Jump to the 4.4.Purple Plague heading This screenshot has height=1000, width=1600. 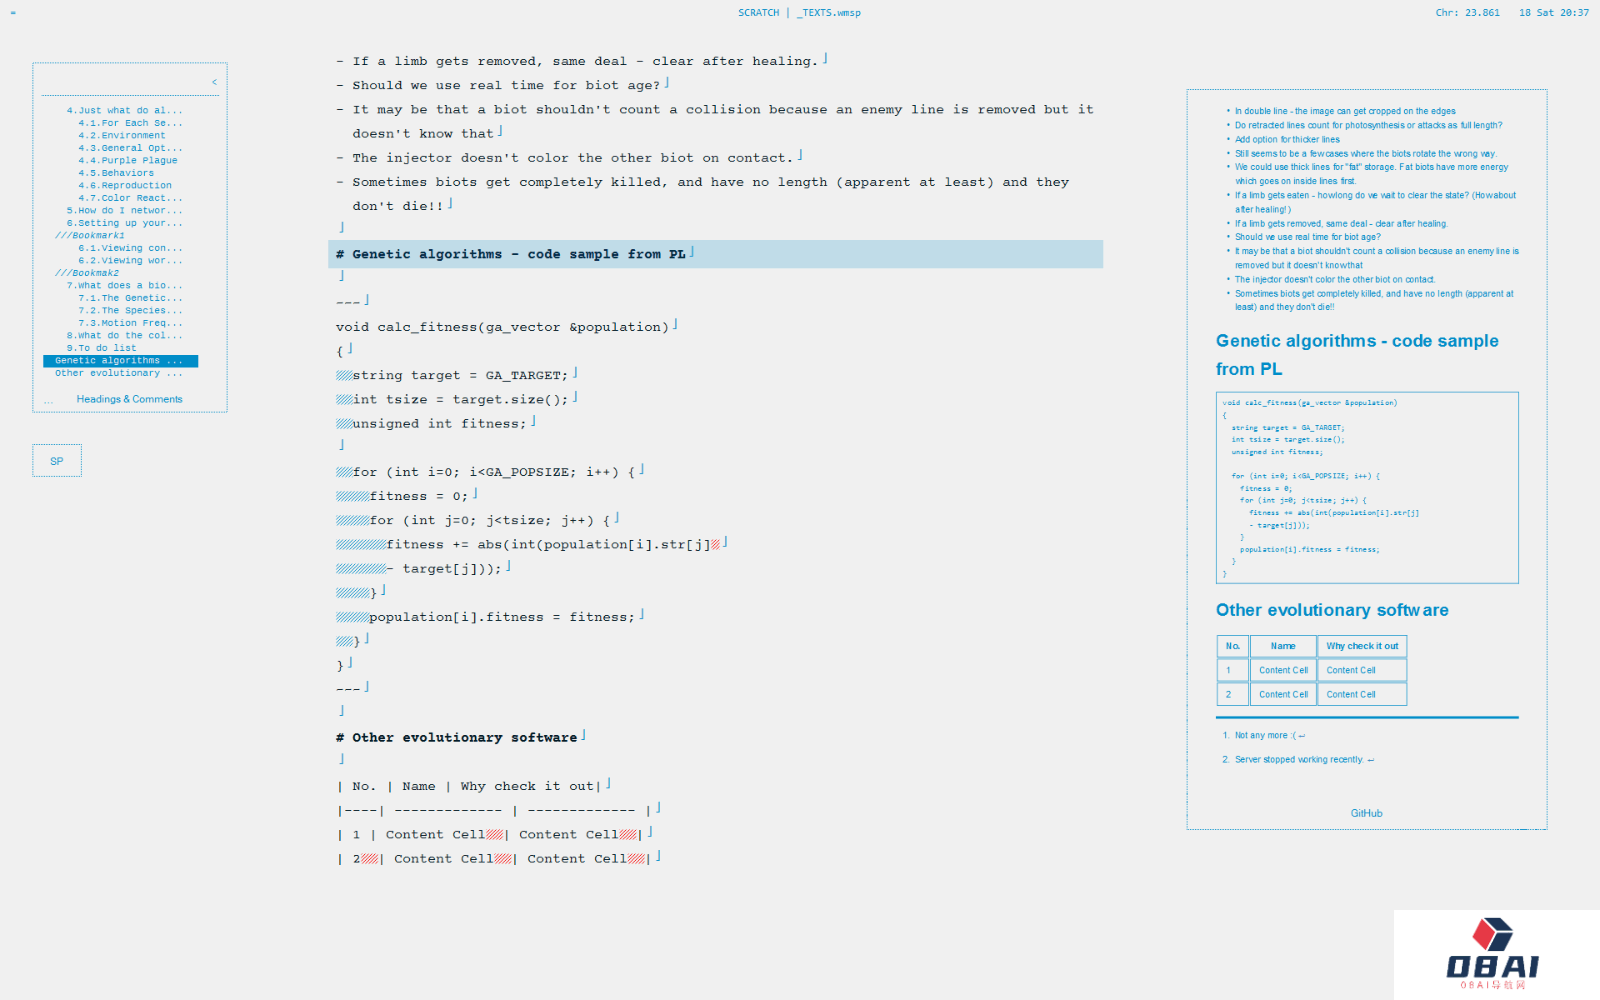click(128, 160)
